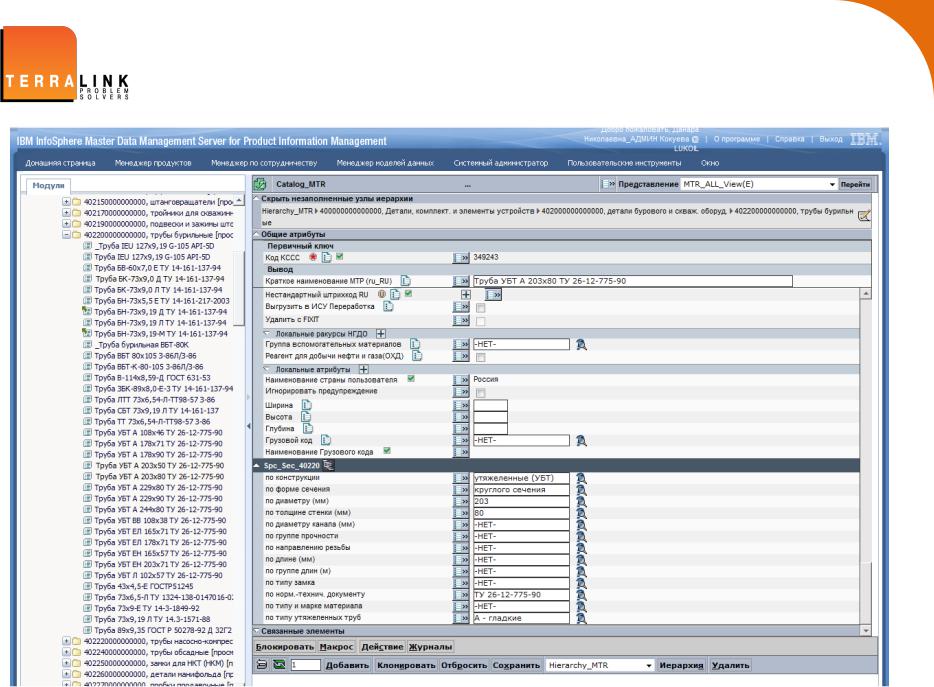Click the Сохранить button
The image size is (934, 687).
pyautogui.click(x=516, y=665)
